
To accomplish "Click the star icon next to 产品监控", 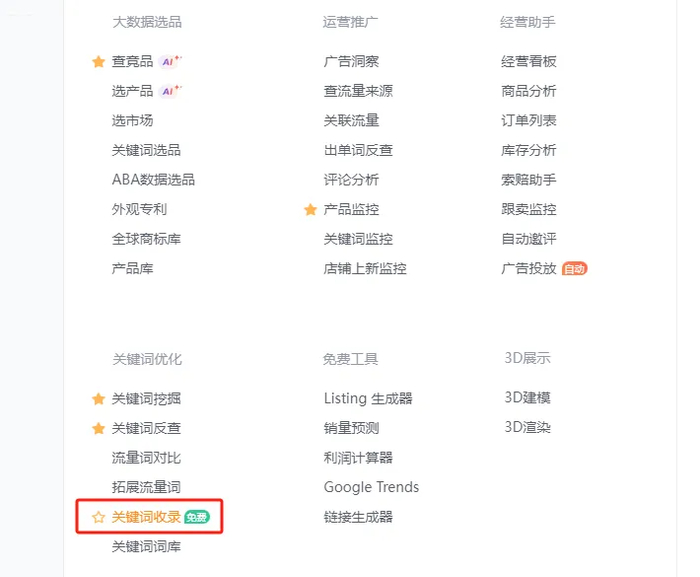I will [310, 210].
